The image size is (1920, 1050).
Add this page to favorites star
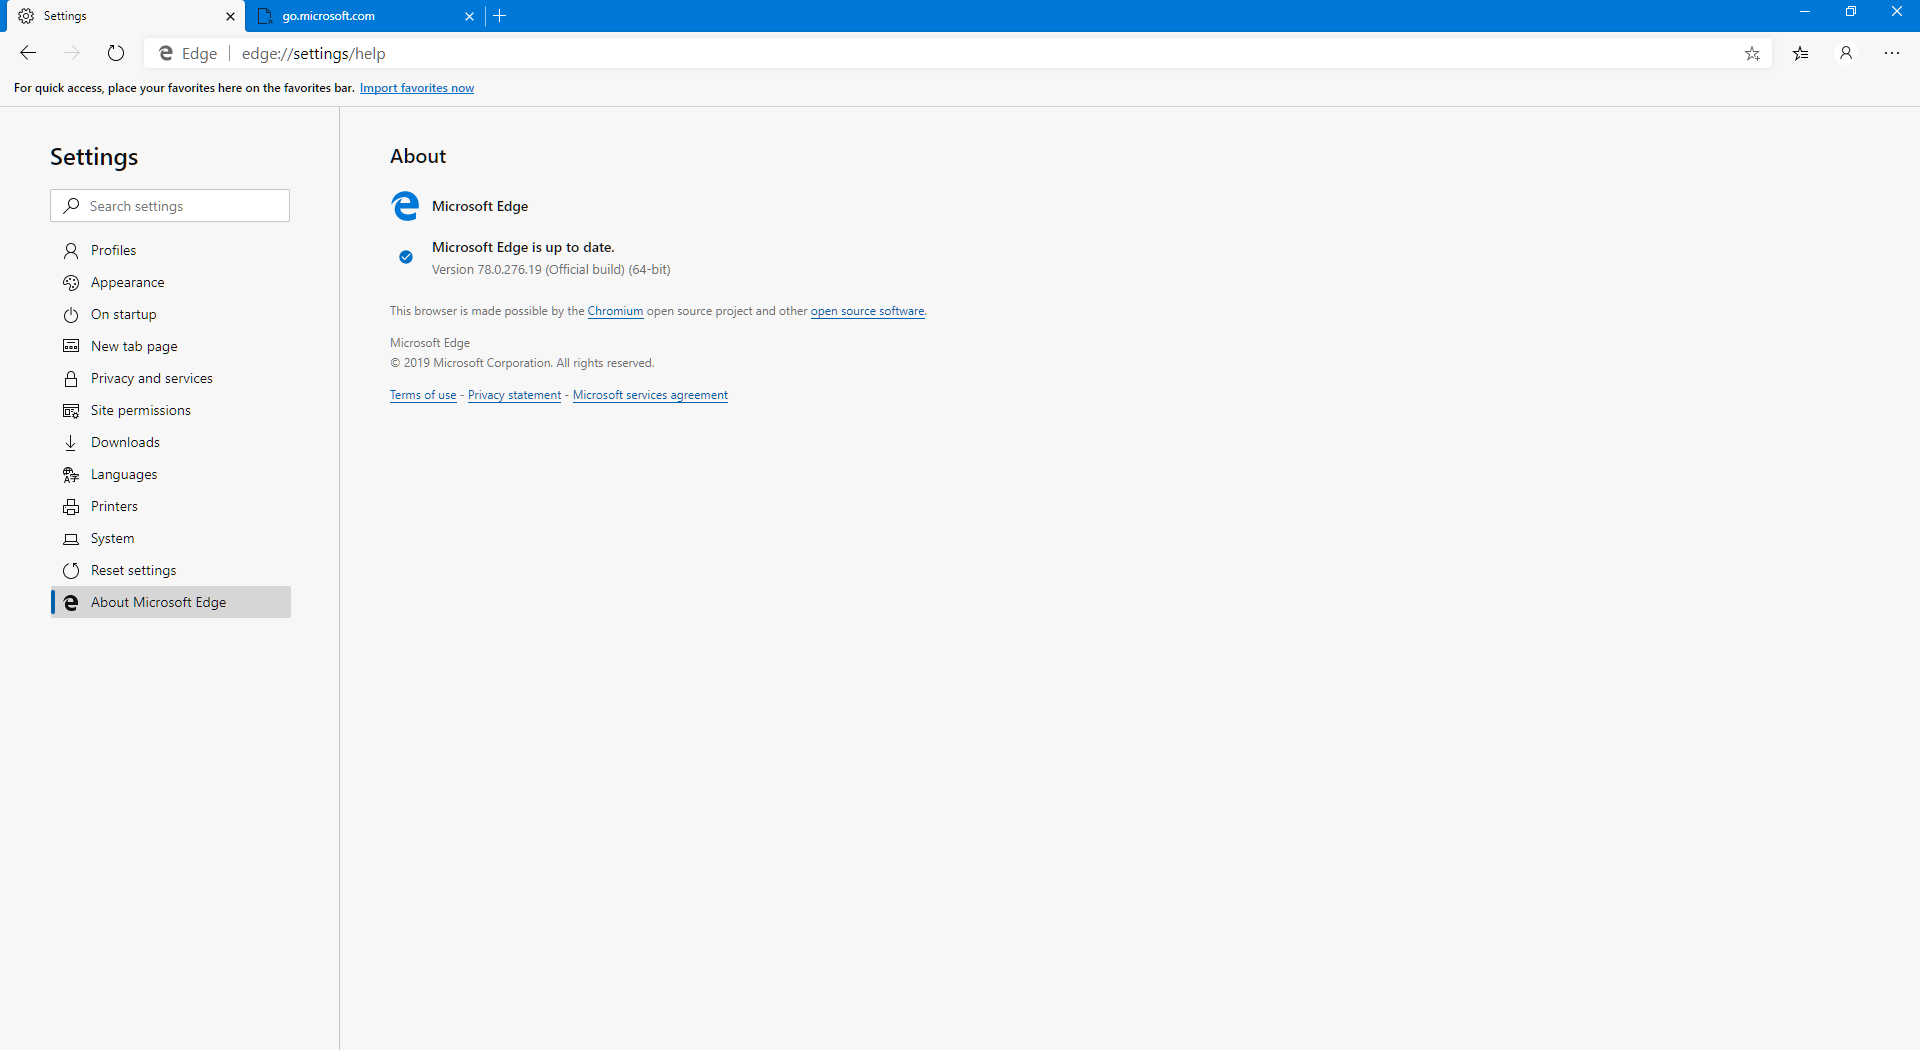point(1752,54)
